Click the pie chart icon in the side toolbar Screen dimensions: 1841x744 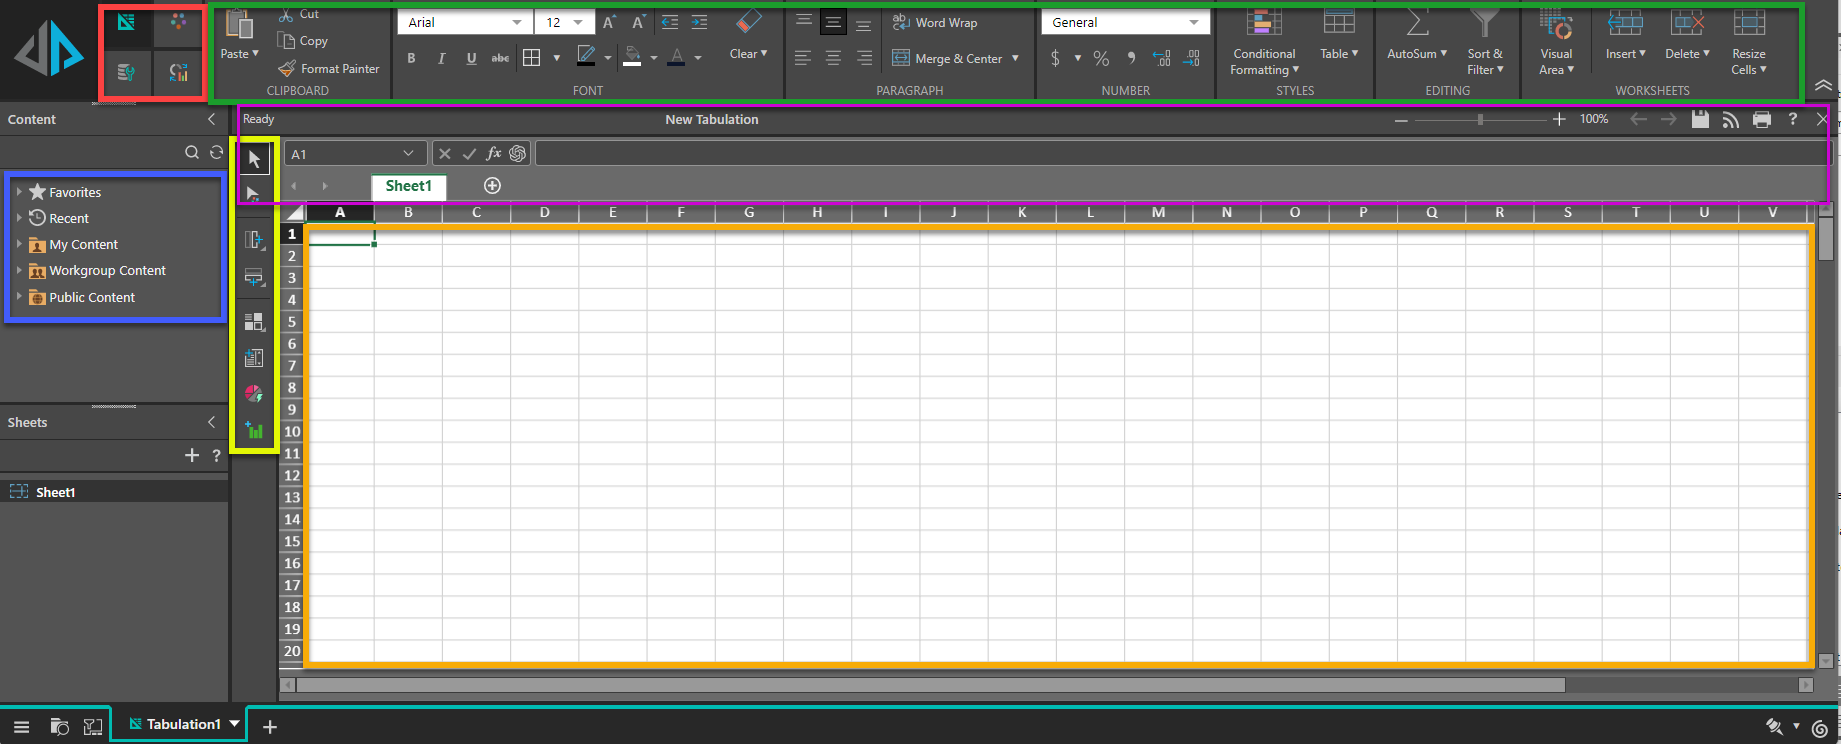click(254, 394)
